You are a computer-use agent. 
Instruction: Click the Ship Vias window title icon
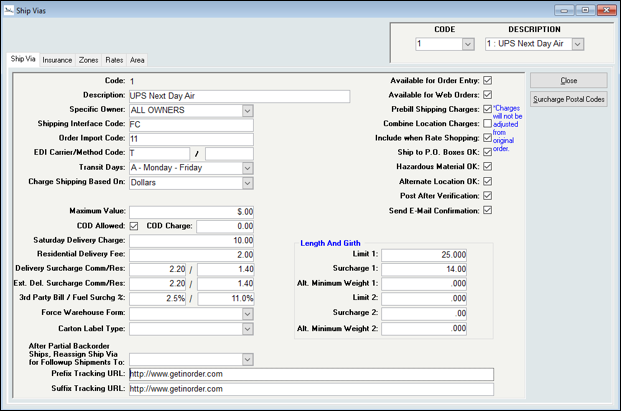pyautogui.click(x=10, y=9)
